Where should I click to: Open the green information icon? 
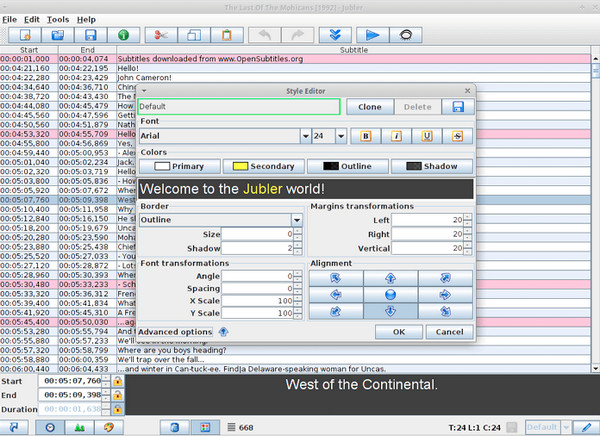tap(124, 35)
